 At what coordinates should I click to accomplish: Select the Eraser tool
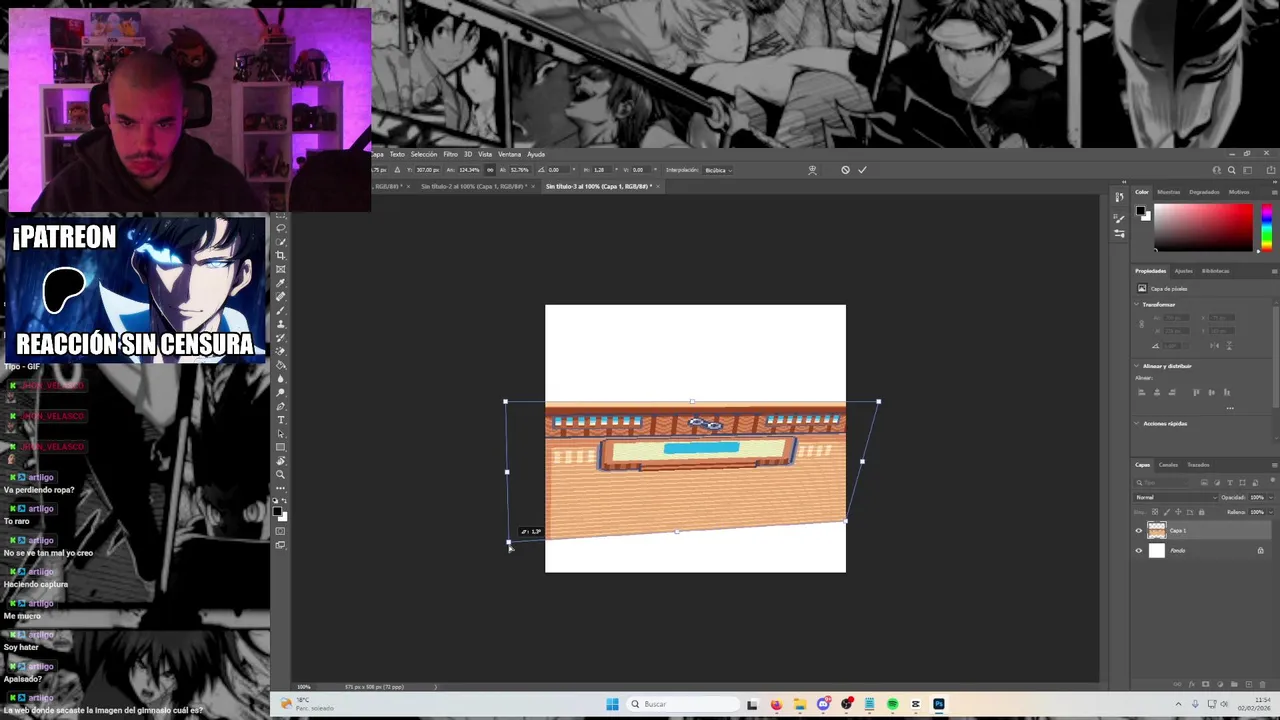pyautogui.click(x=280, y=351)
